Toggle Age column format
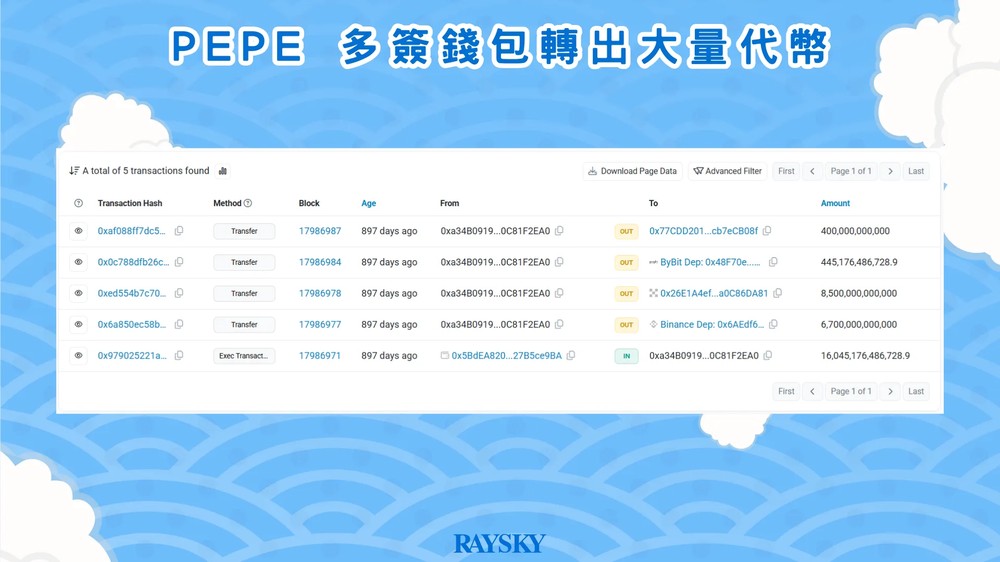 (369, 203)
